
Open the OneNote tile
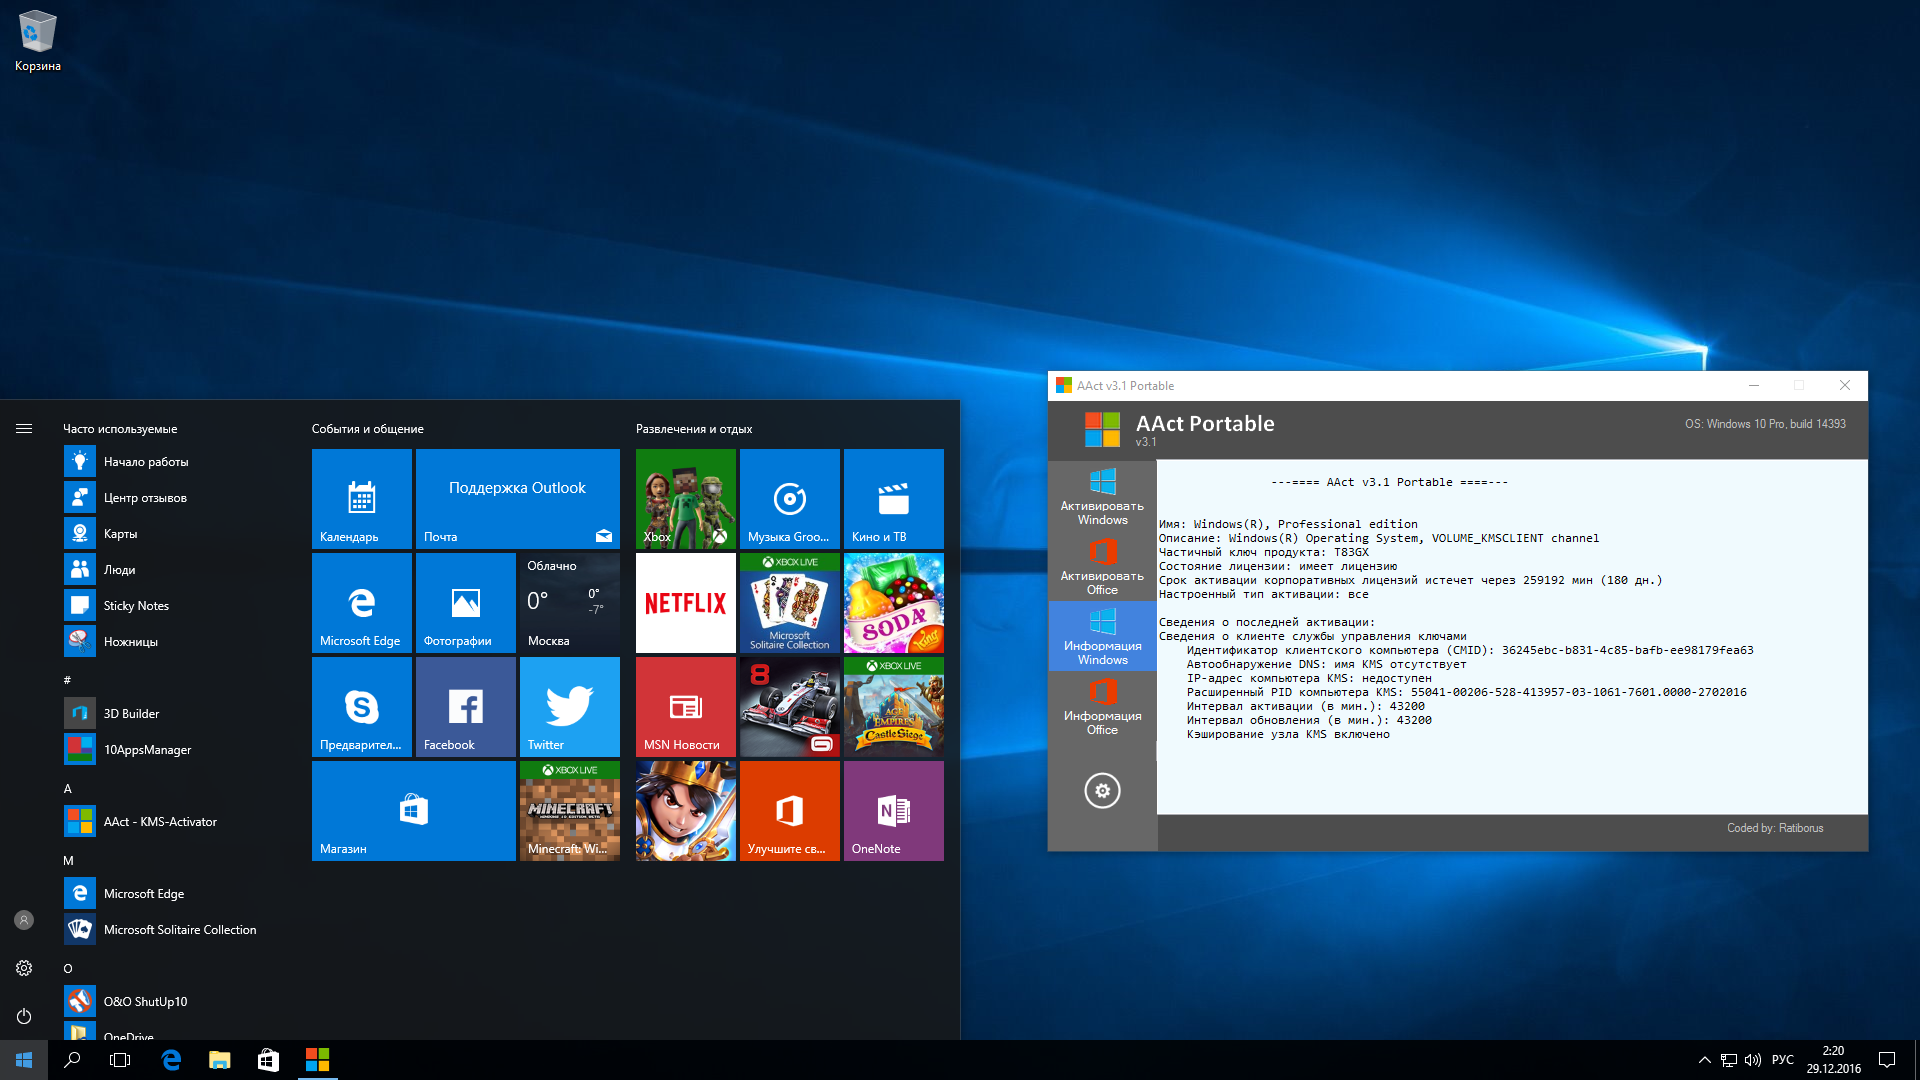point(894,811)
